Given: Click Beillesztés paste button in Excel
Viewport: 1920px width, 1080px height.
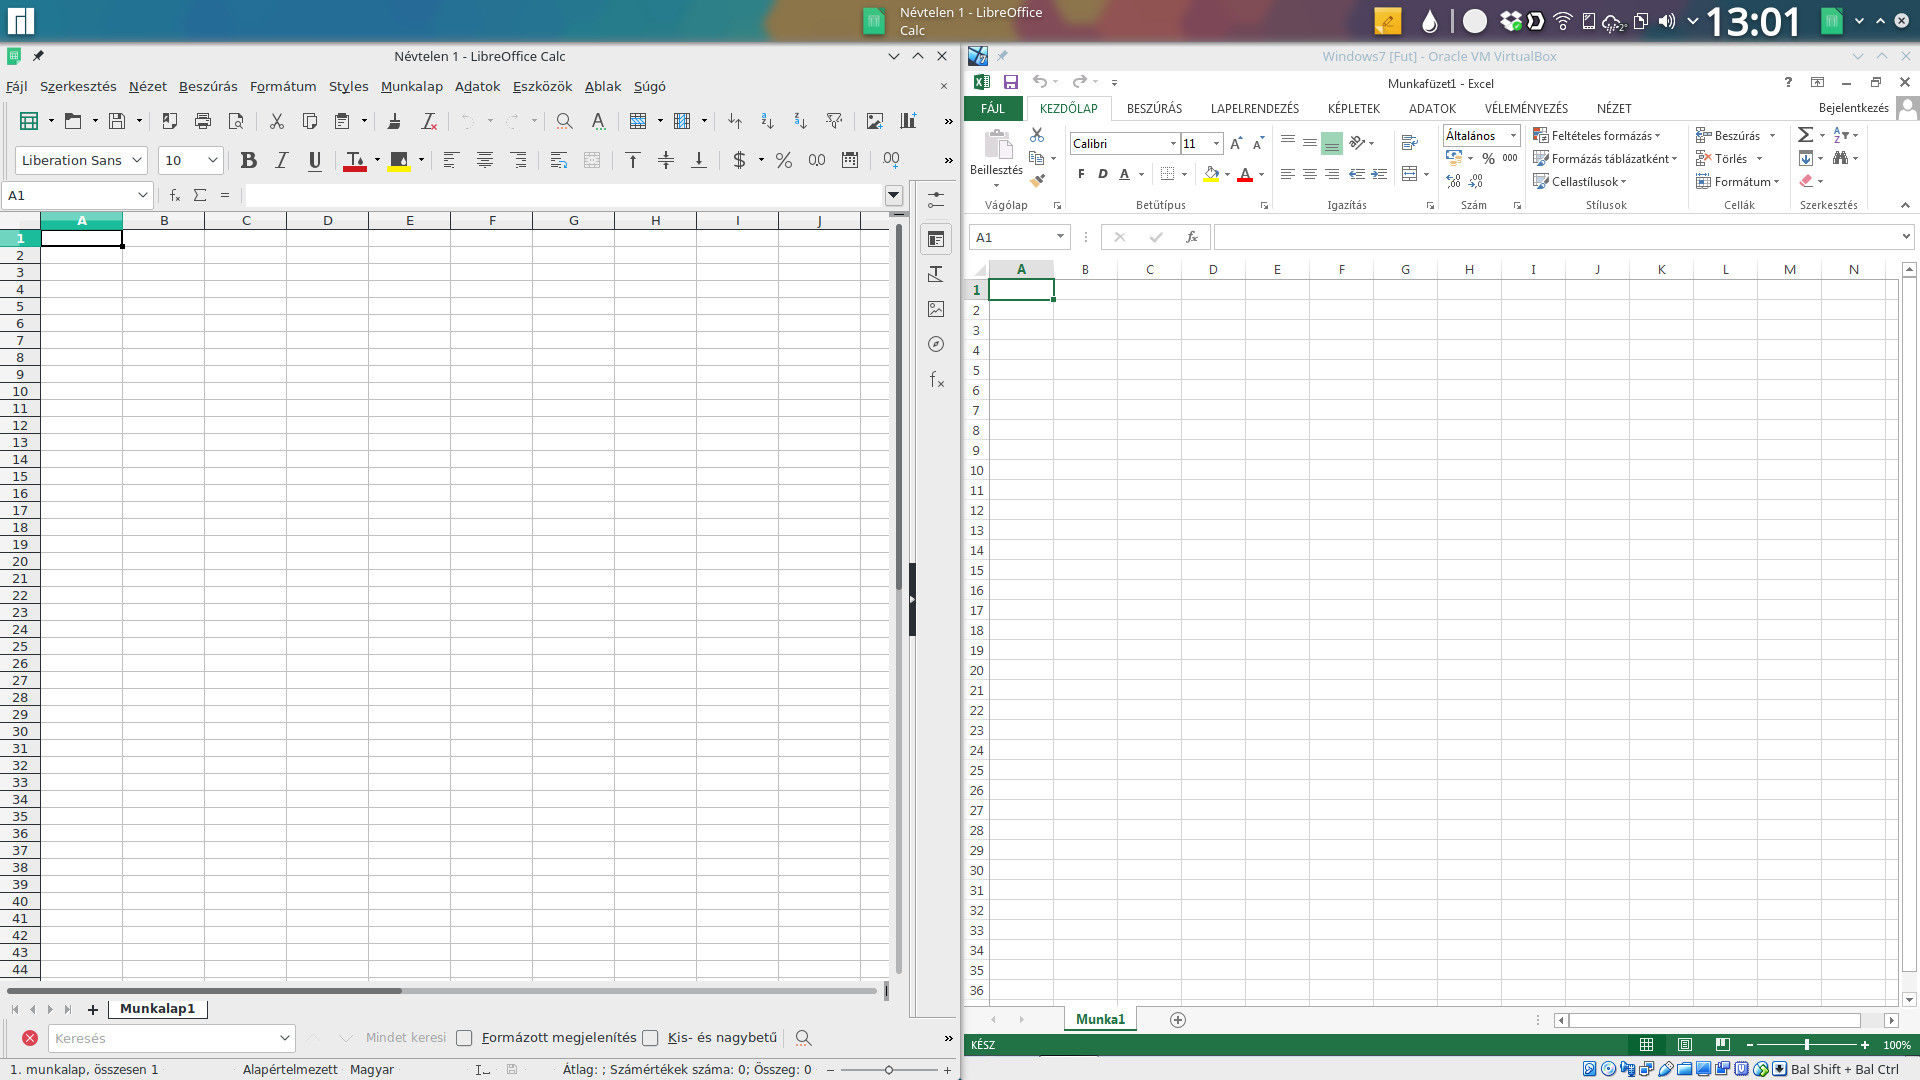Looking at the screenshot, I should pos(996,157).
